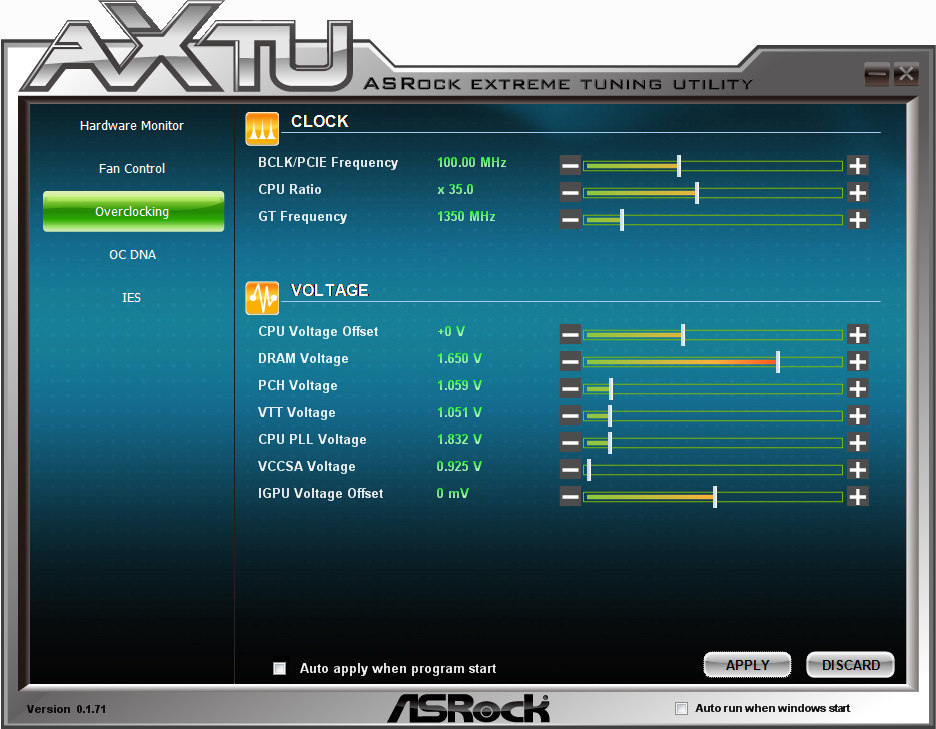Decrease VCCSA Voltage with minus button
This screenshot has height=729, width=936.
click(570, 469)
